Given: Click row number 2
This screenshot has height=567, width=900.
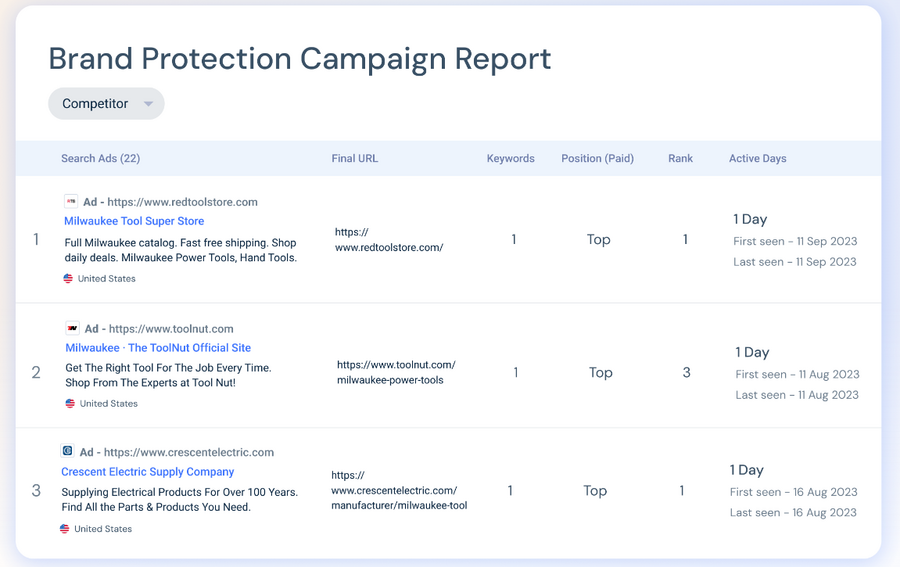Looking at the screenshot, I should (x=36, y=373).
